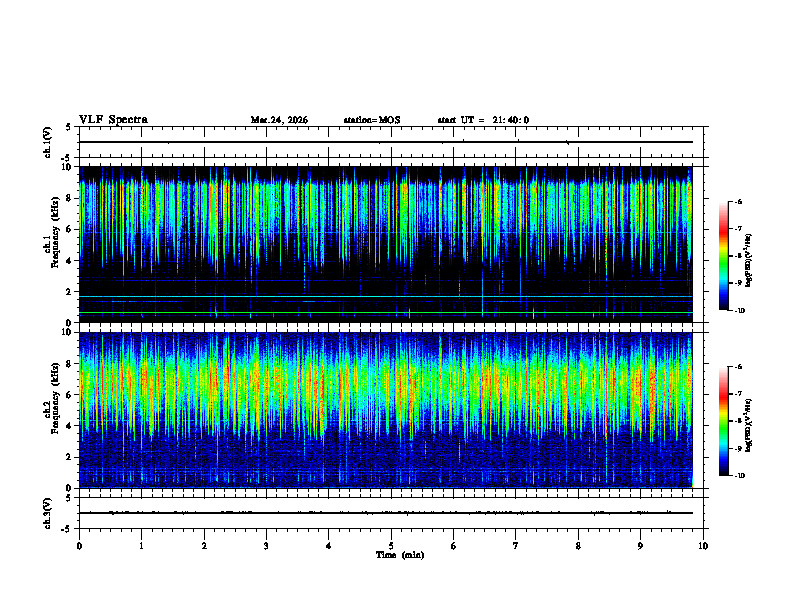Click the ch.1 voltage waveform trace

pyautogui.click(x=385, y=142)
